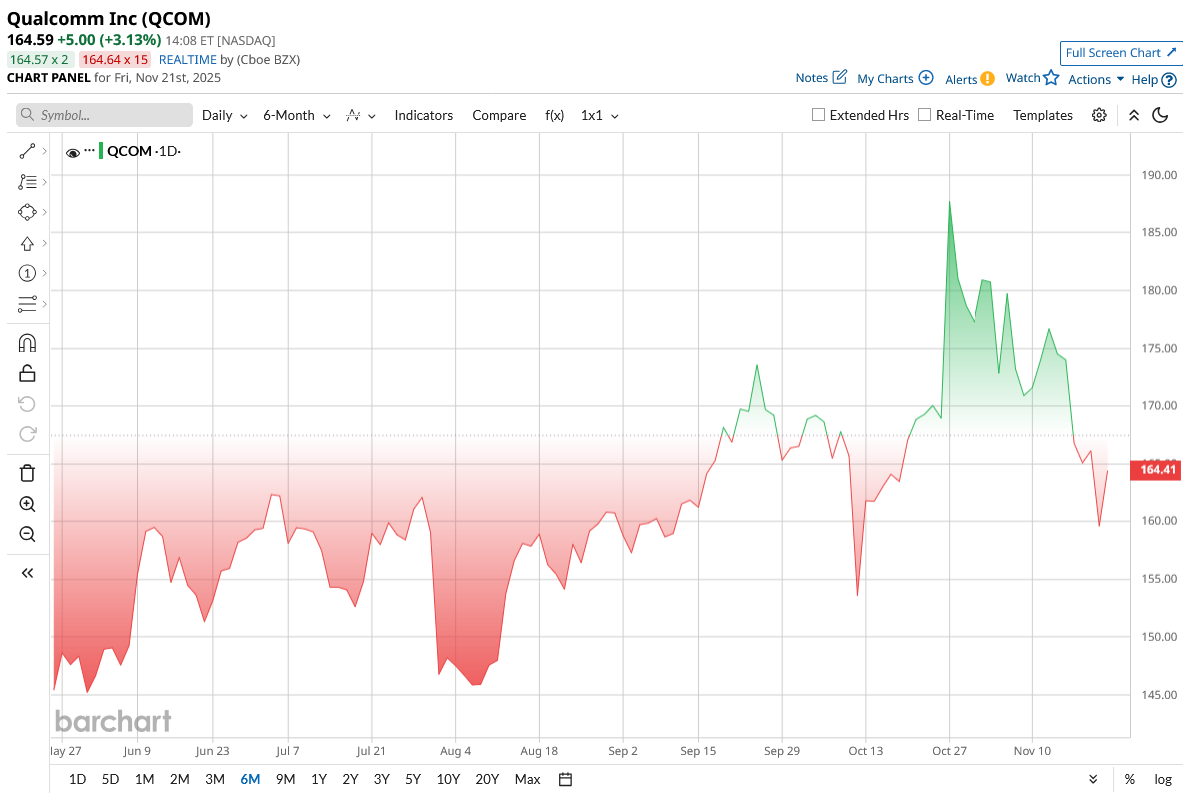1183x793 pixels.
Task: Click the 164.41 price label
Action: point(1156,470)
